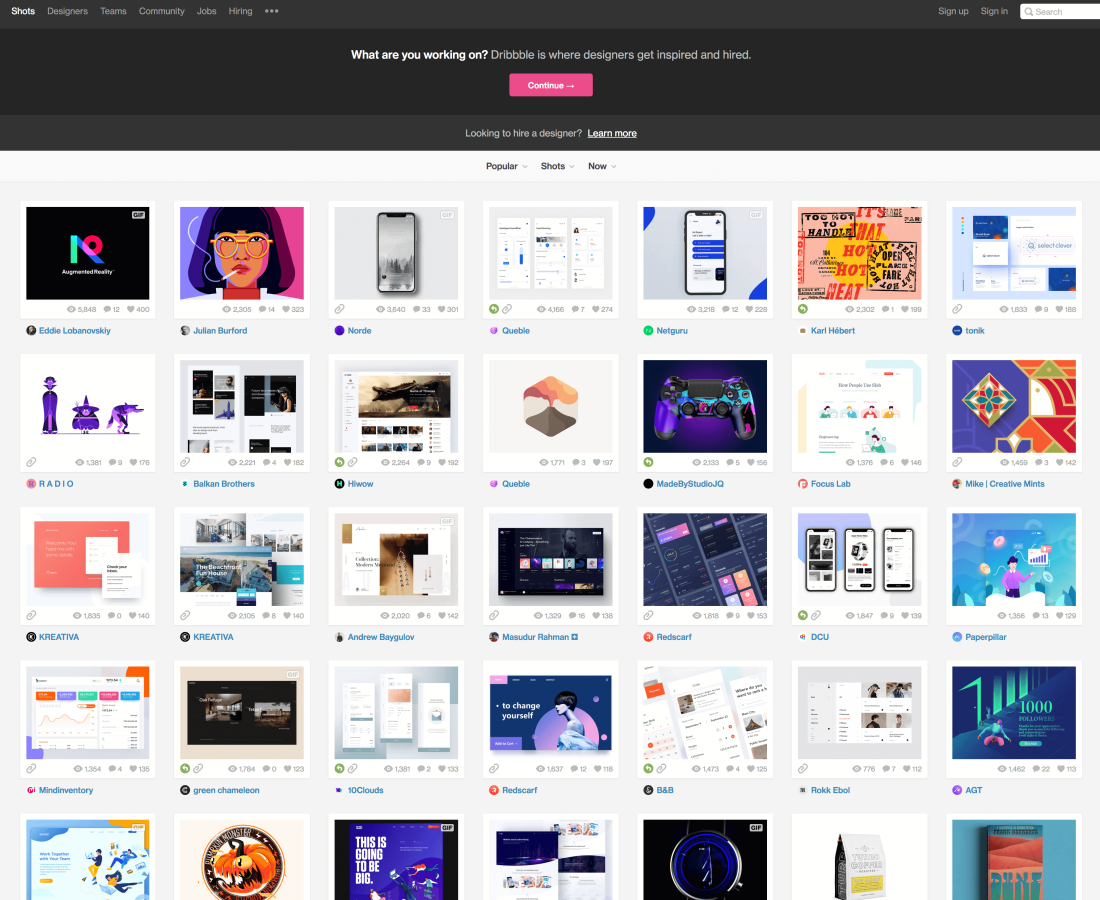The width and height of the screenshot is (1100, 900).
Task: Click the comments icon on Eddie Lobanovskiy's shot
Action: click(x=107, y=309)
